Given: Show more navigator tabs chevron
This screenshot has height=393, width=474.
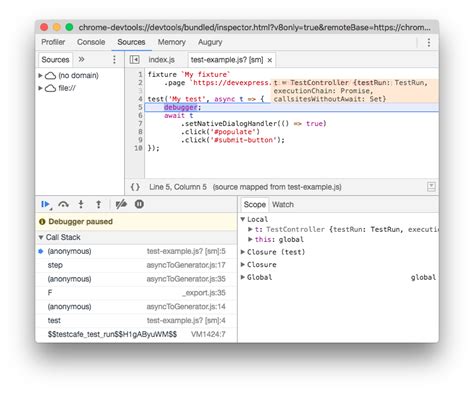Looking at the screenshot, I should tap(81, 59).
